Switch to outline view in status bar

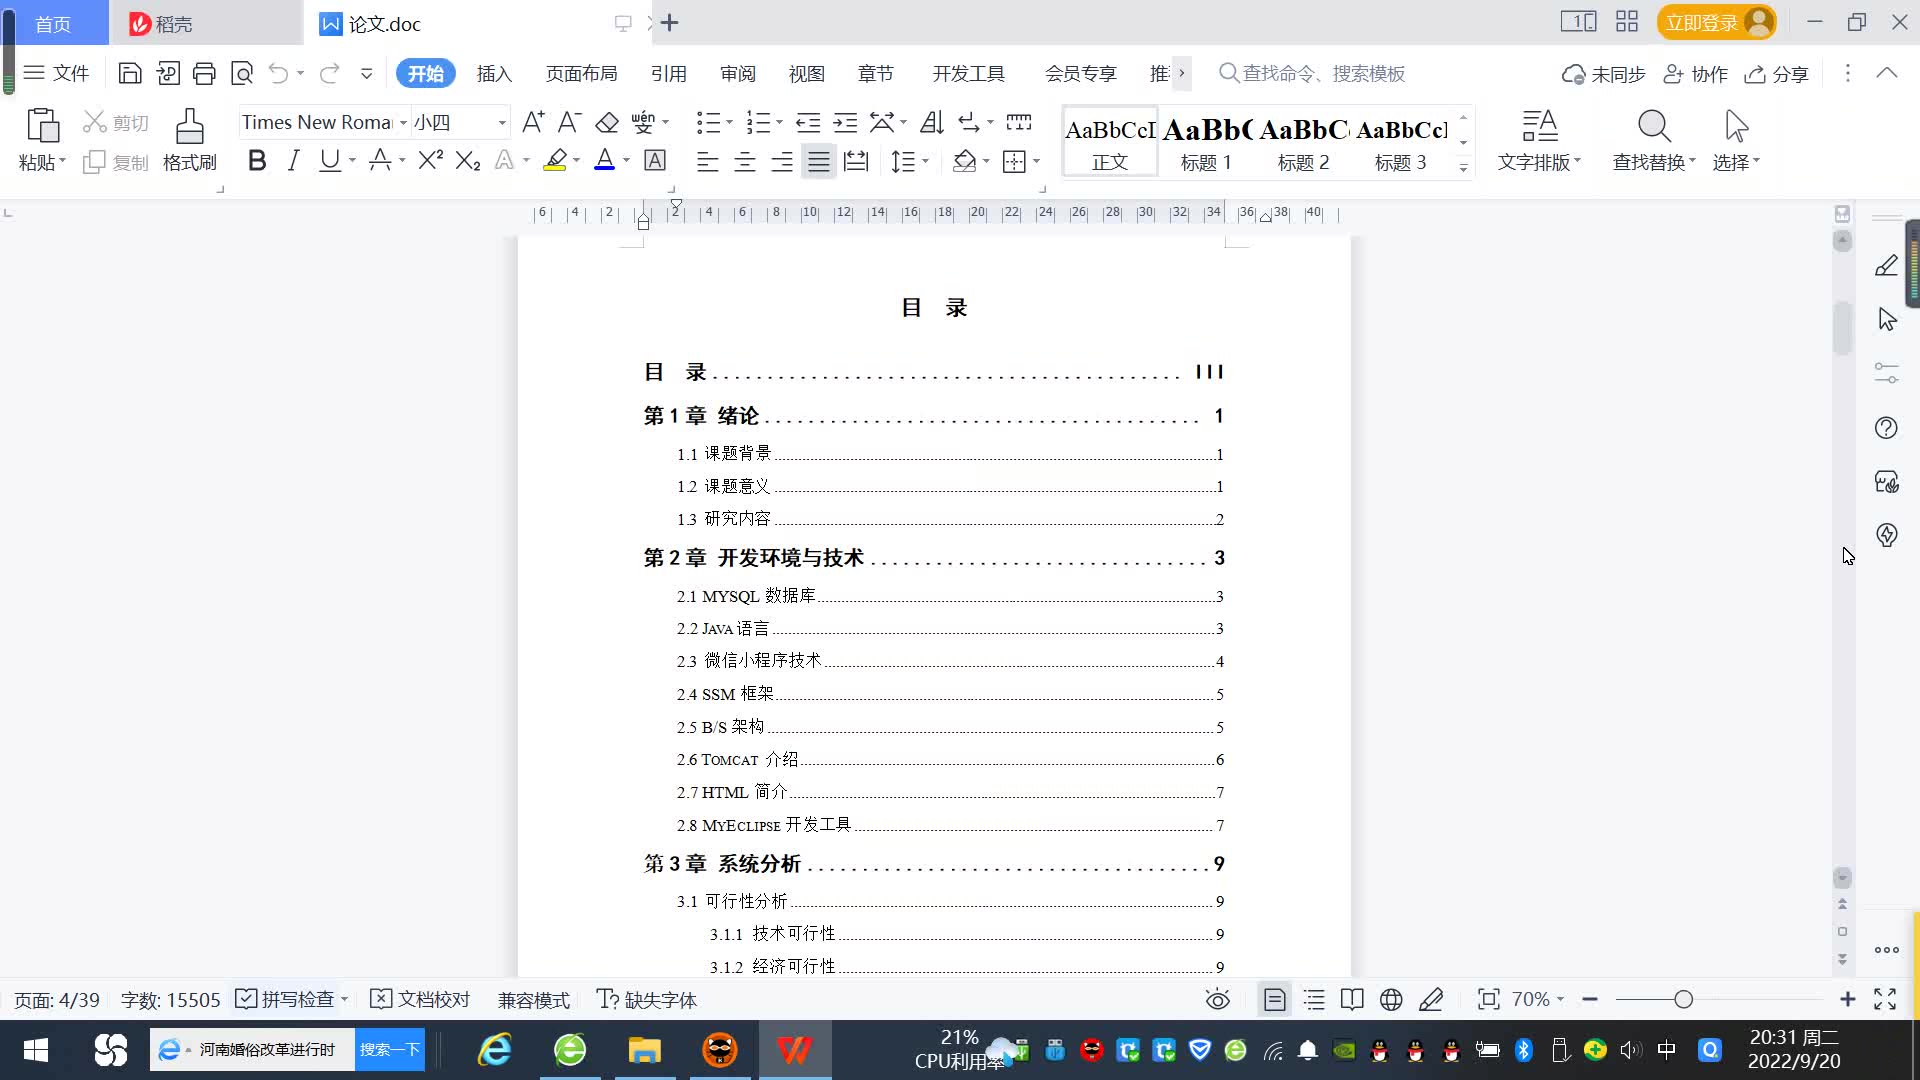point(1314,999)
